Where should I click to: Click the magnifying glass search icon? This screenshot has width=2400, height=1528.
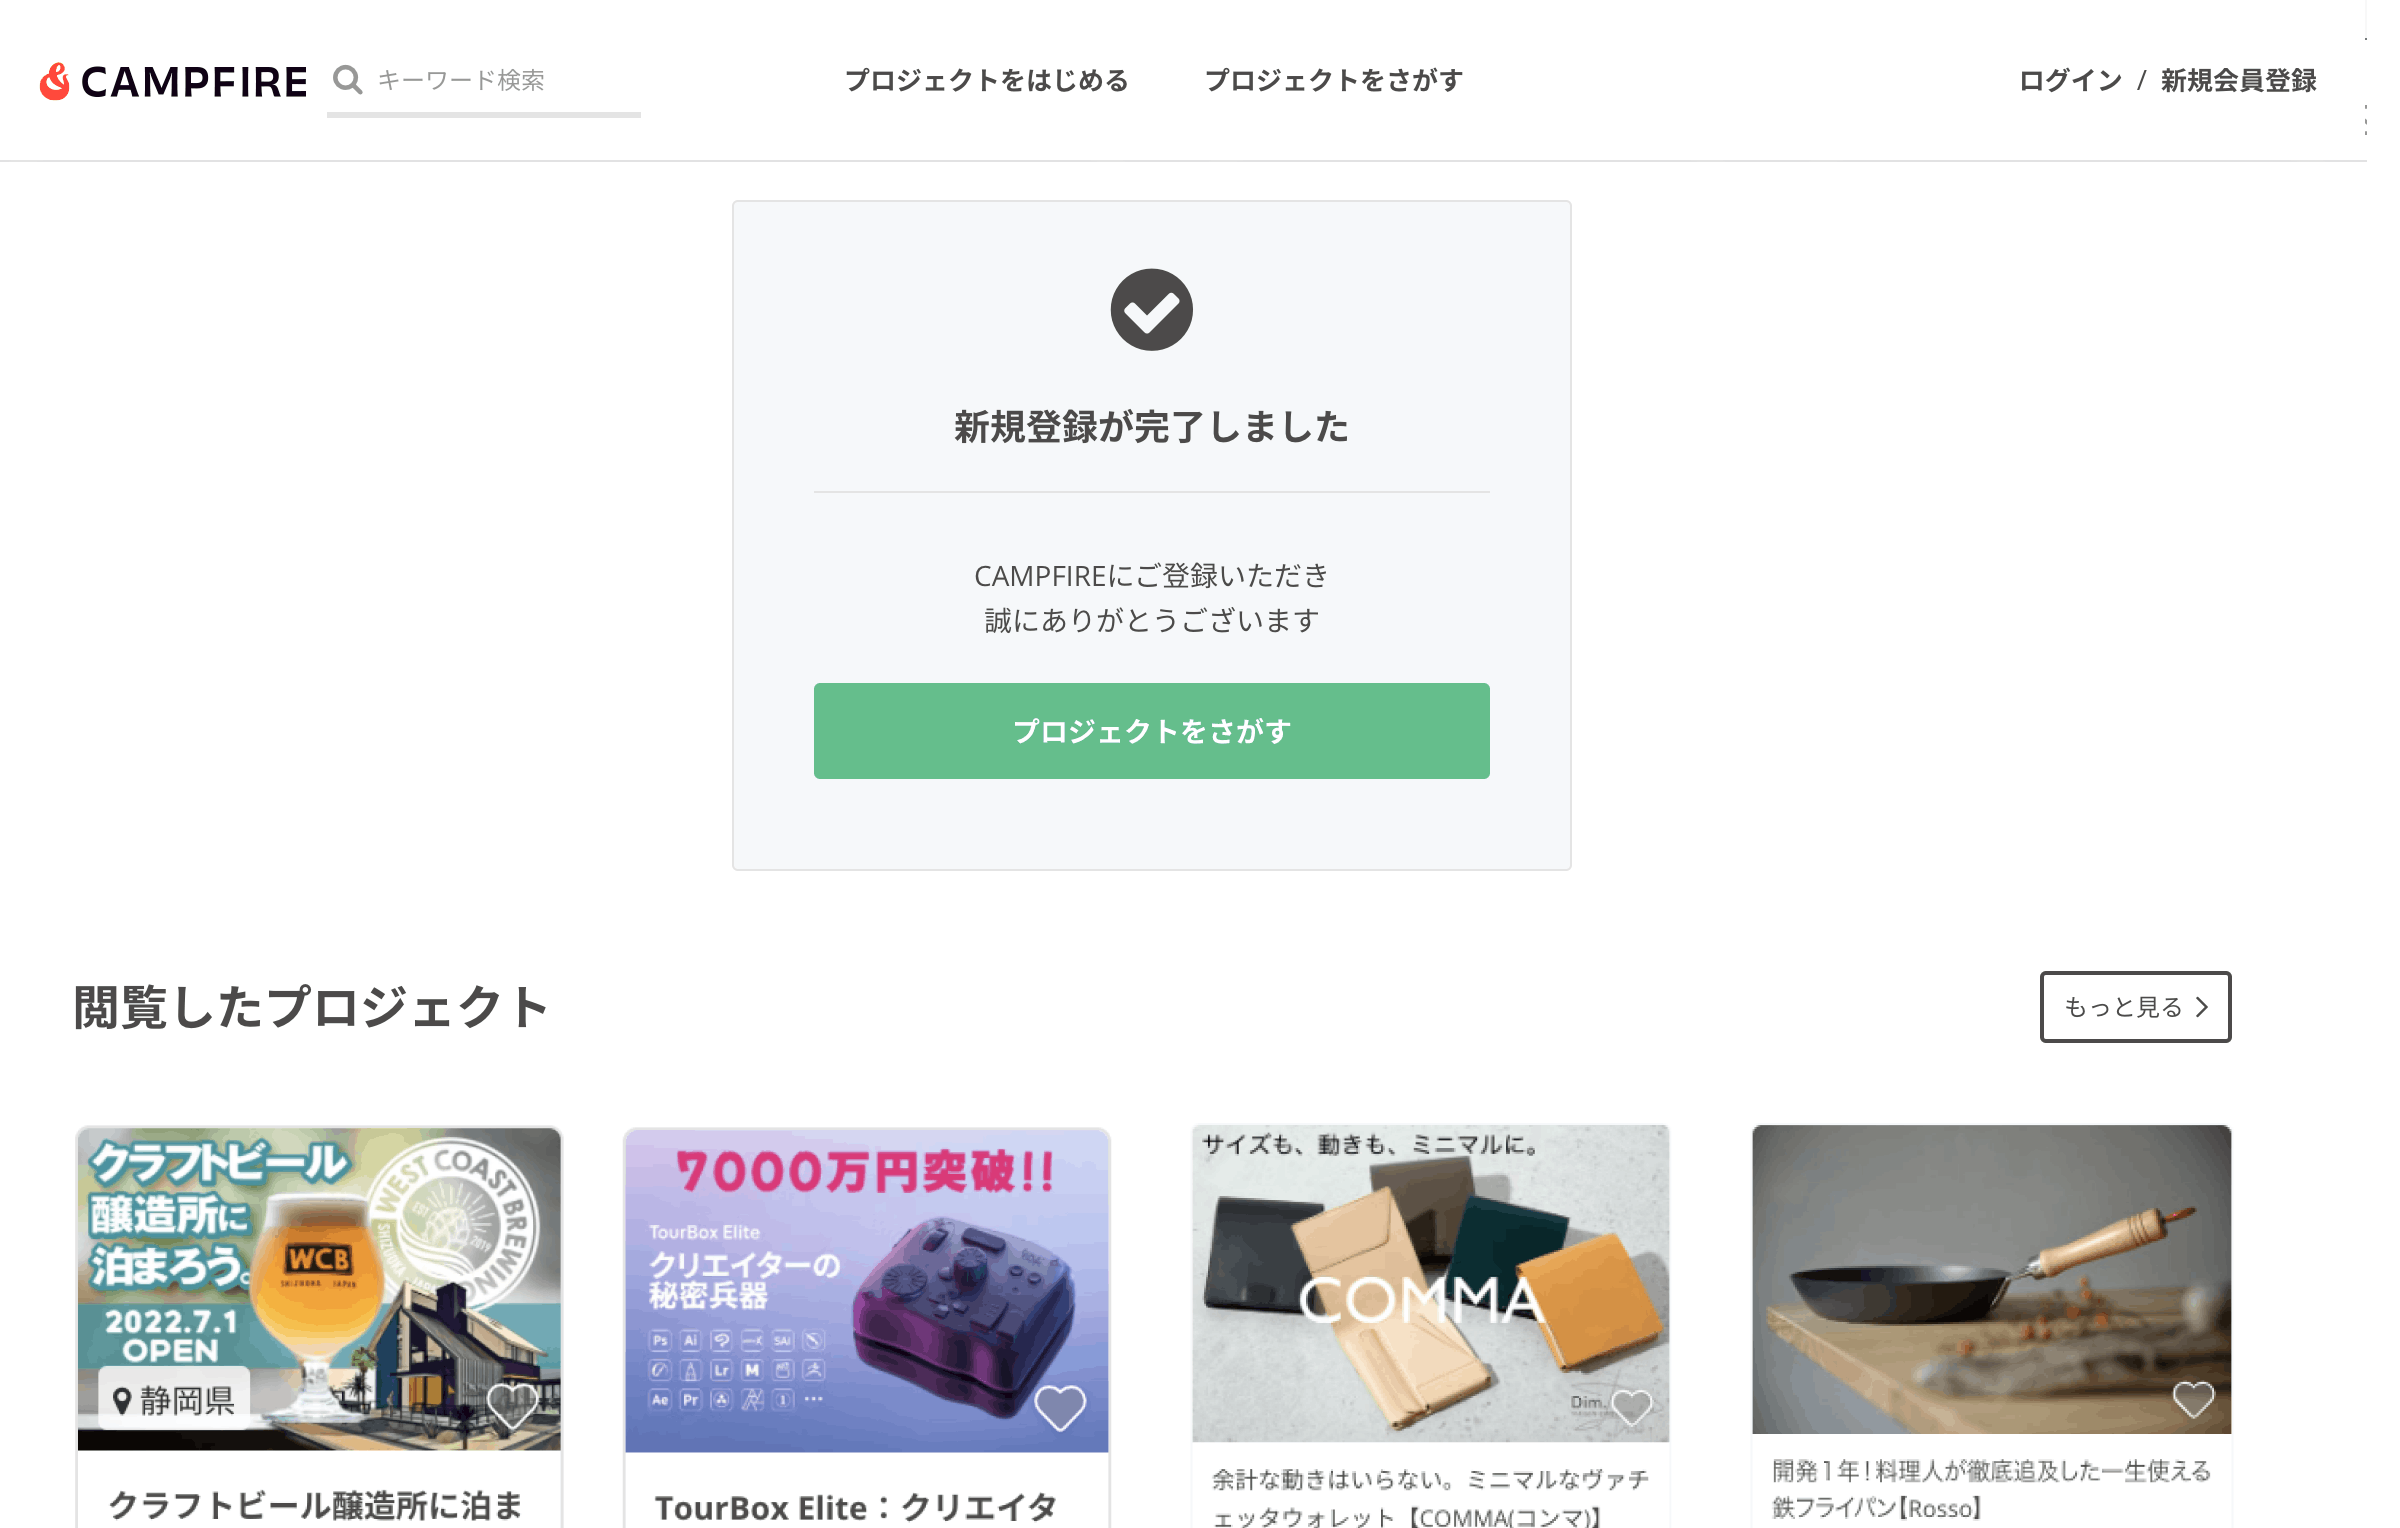[x=347, y=80]
